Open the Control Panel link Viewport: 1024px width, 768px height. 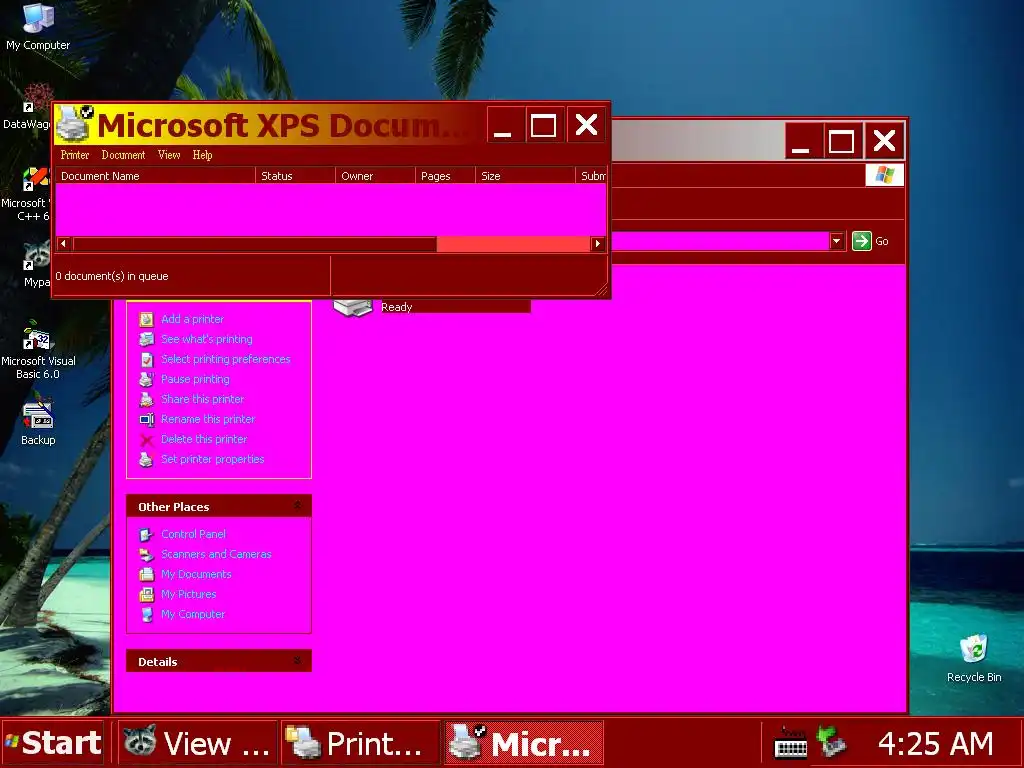pyautogui.click(x=193, y=534)
